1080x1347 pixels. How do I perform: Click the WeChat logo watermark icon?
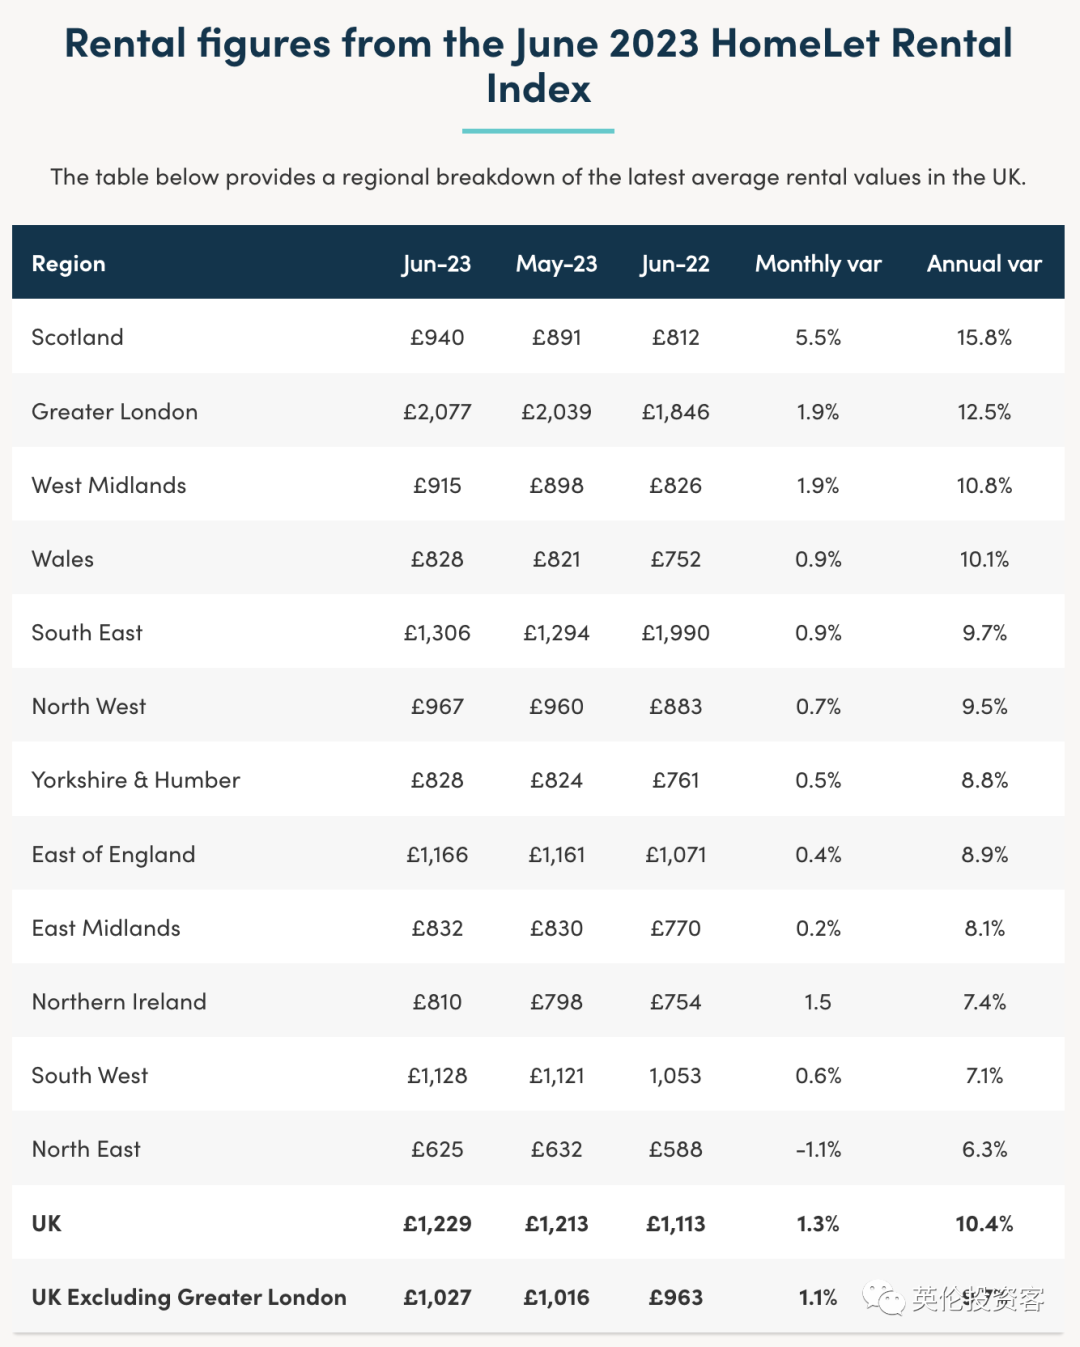pyautogui.click(x=884, y=1299)
